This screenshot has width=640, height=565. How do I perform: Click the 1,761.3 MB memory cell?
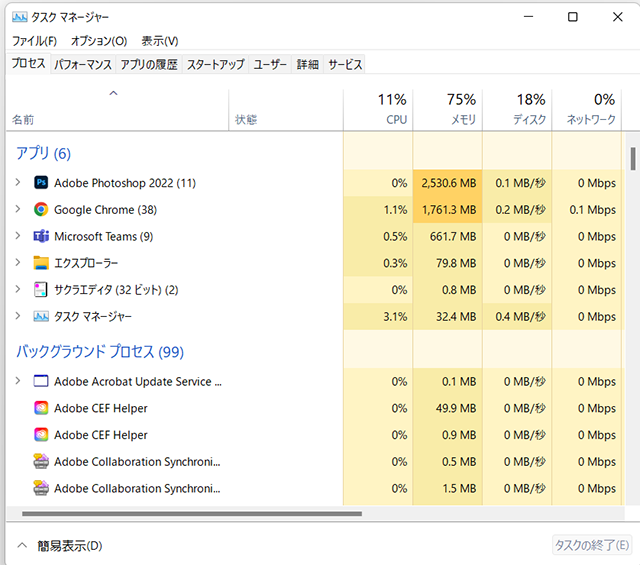(x=447, y=209)
